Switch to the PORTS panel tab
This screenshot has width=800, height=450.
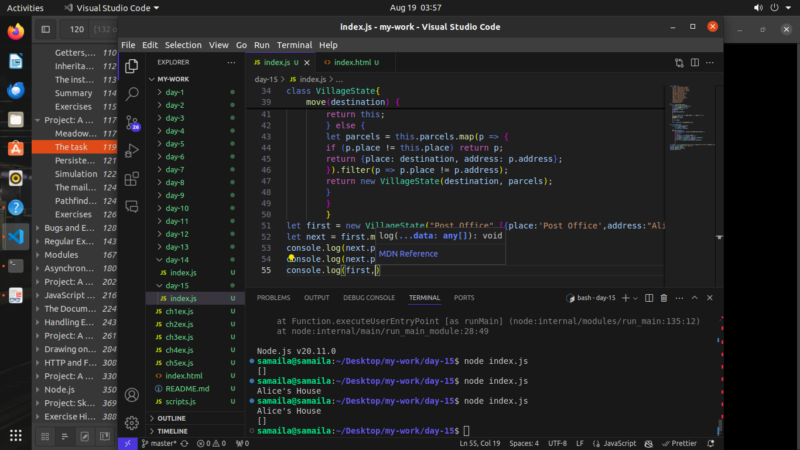[464, 297]
